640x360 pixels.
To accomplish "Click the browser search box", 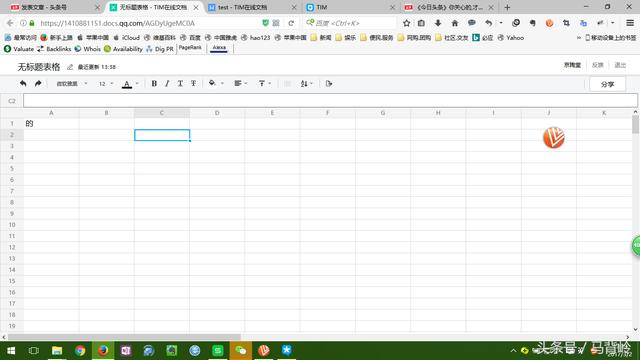I will click(350, 23).
